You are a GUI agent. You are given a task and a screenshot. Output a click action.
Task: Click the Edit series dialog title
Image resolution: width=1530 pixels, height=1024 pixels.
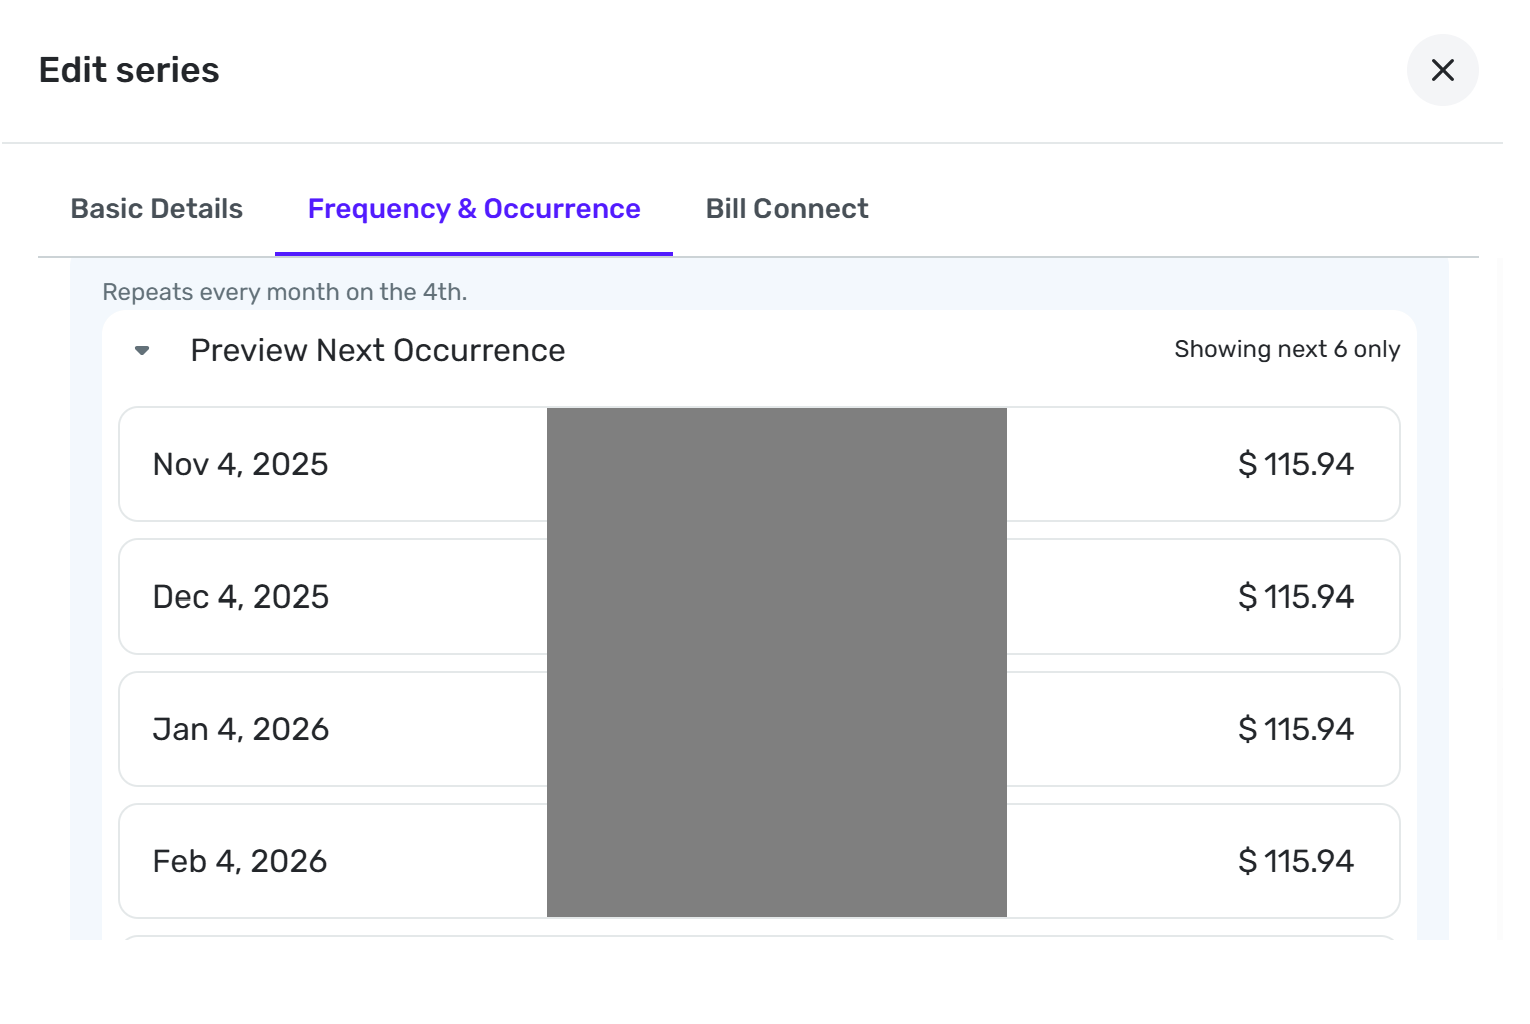pyautogui.click(x=129, y=70)
